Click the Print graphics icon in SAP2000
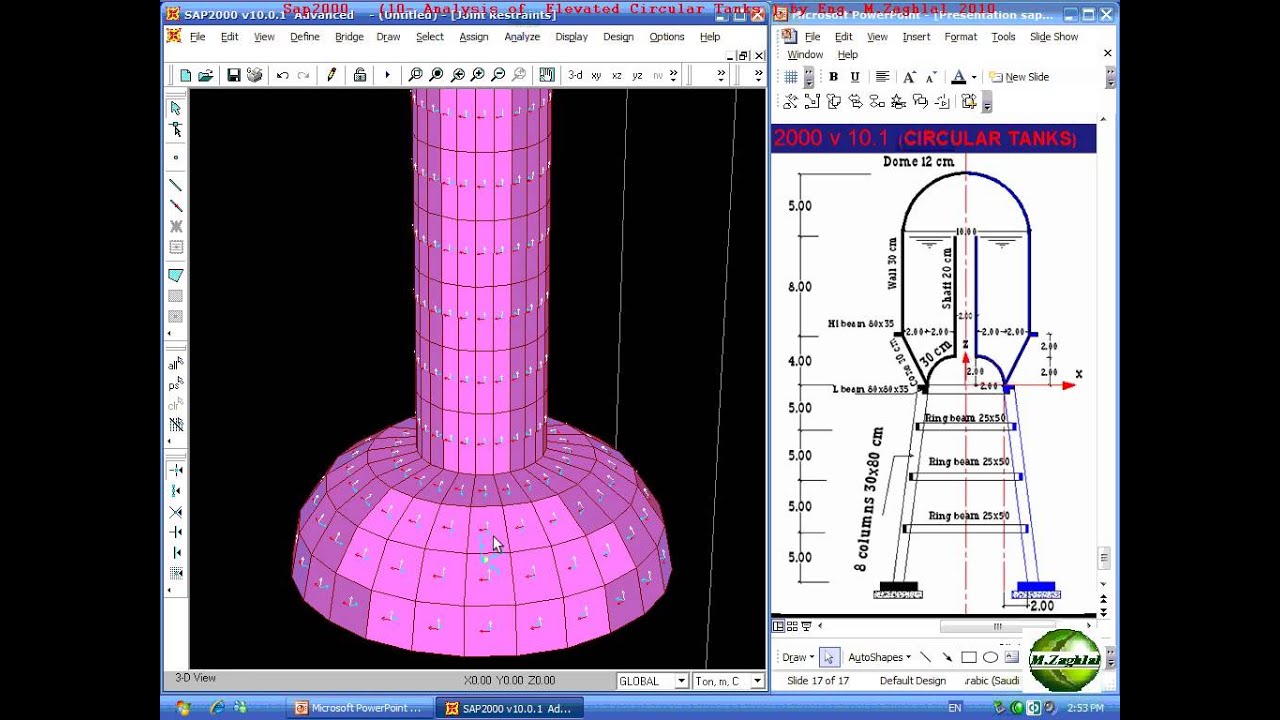This screenshot has height=720, width=1280. point(254,75)
